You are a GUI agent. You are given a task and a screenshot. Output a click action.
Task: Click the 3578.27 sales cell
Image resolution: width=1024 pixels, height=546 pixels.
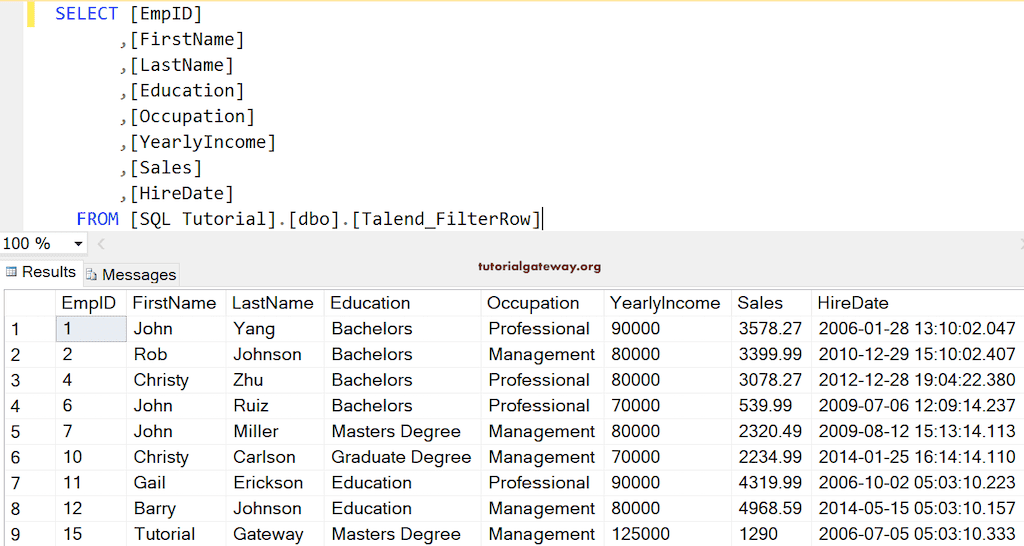coord(771,329)
